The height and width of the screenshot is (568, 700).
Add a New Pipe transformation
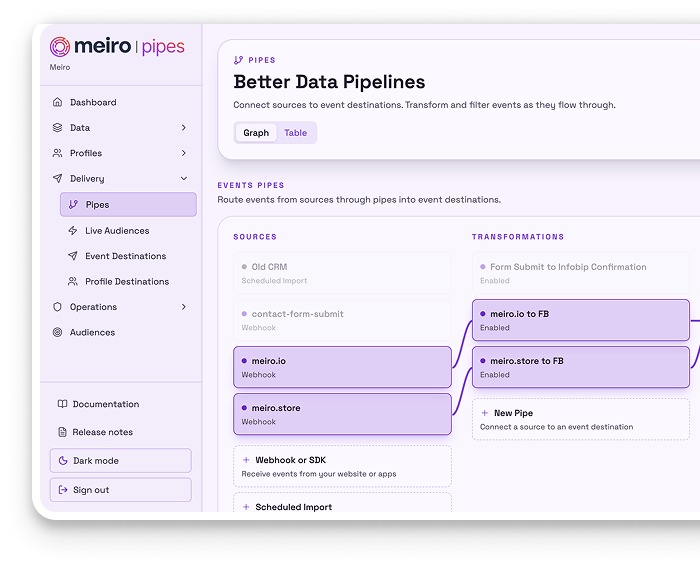coord(580,419)
